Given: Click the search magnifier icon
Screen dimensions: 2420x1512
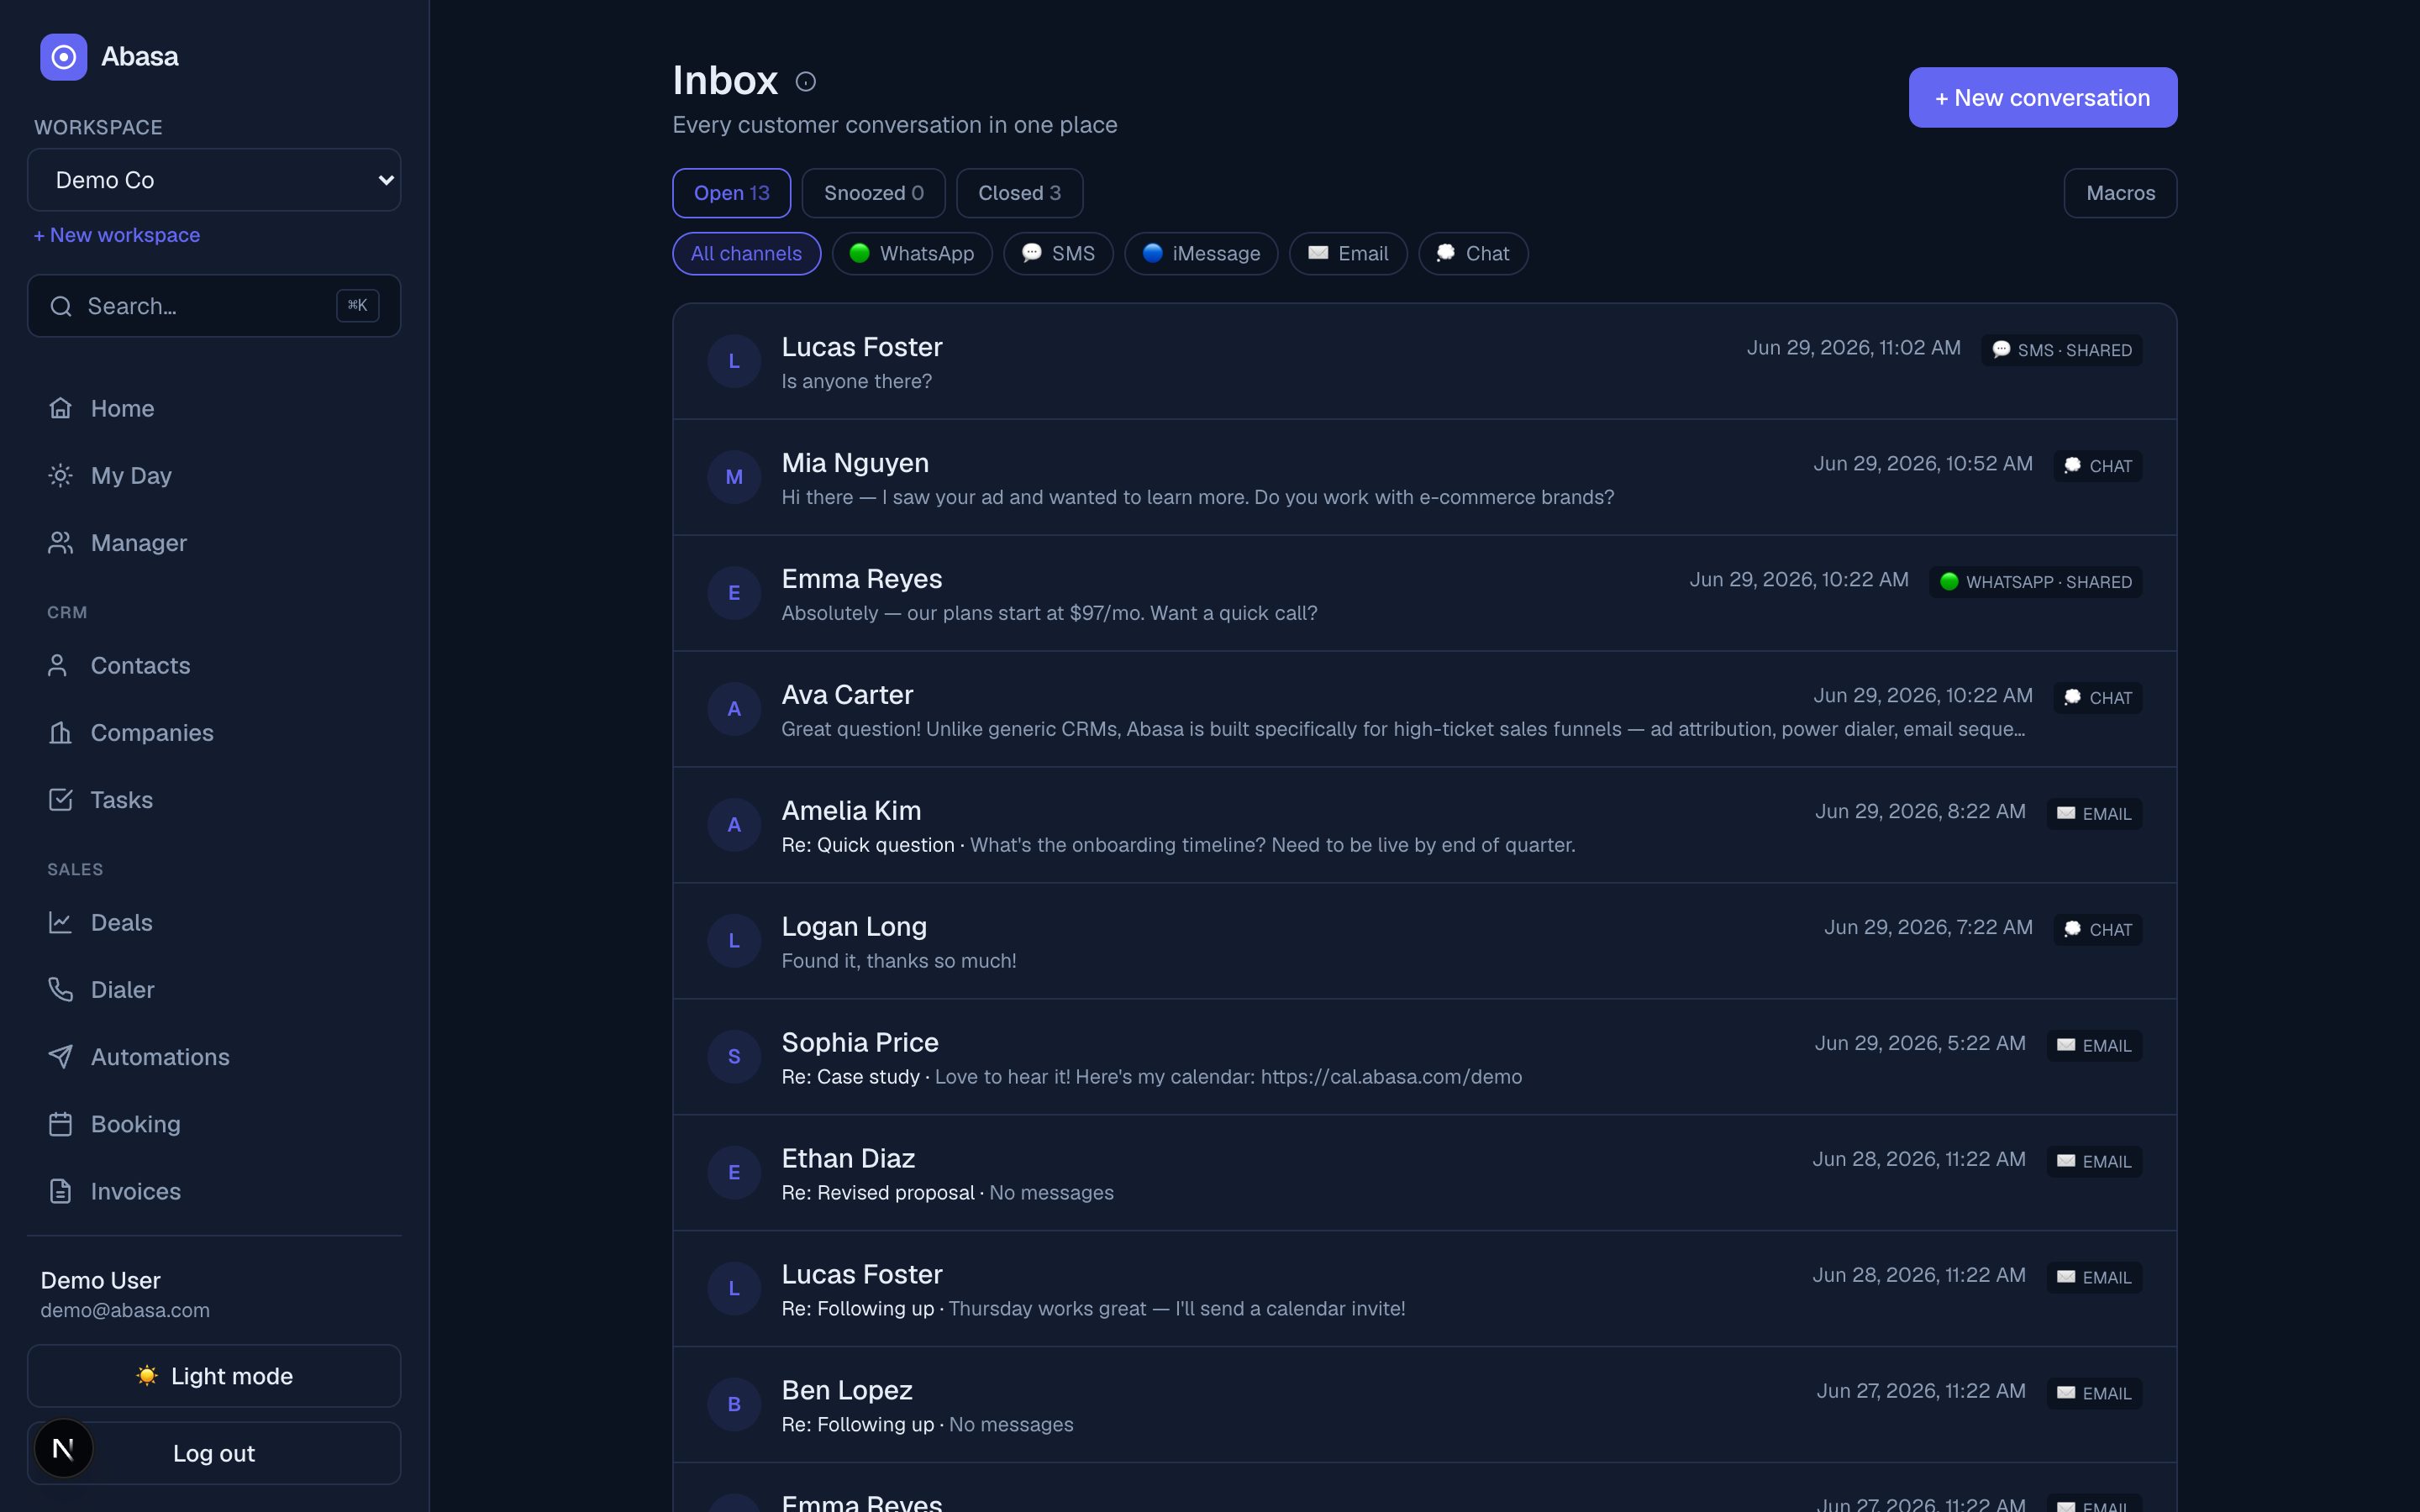Looking at the screenshot, I should tap(61, 306).
